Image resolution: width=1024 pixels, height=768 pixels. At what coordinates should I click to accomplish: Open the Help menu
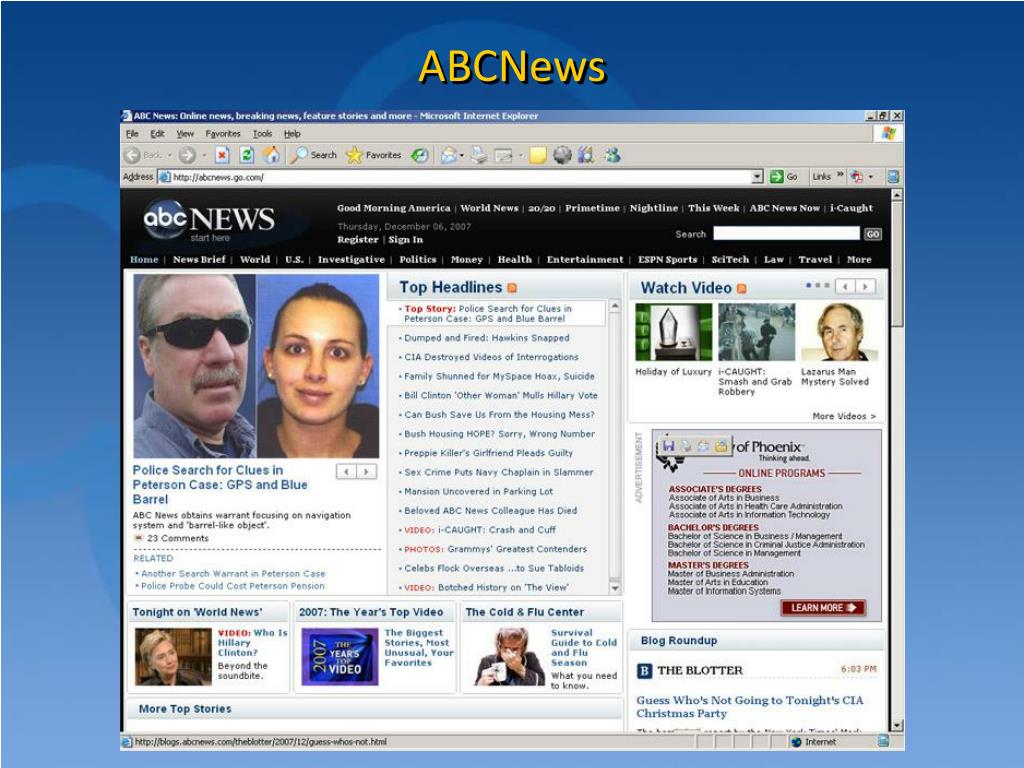(292, 134)
